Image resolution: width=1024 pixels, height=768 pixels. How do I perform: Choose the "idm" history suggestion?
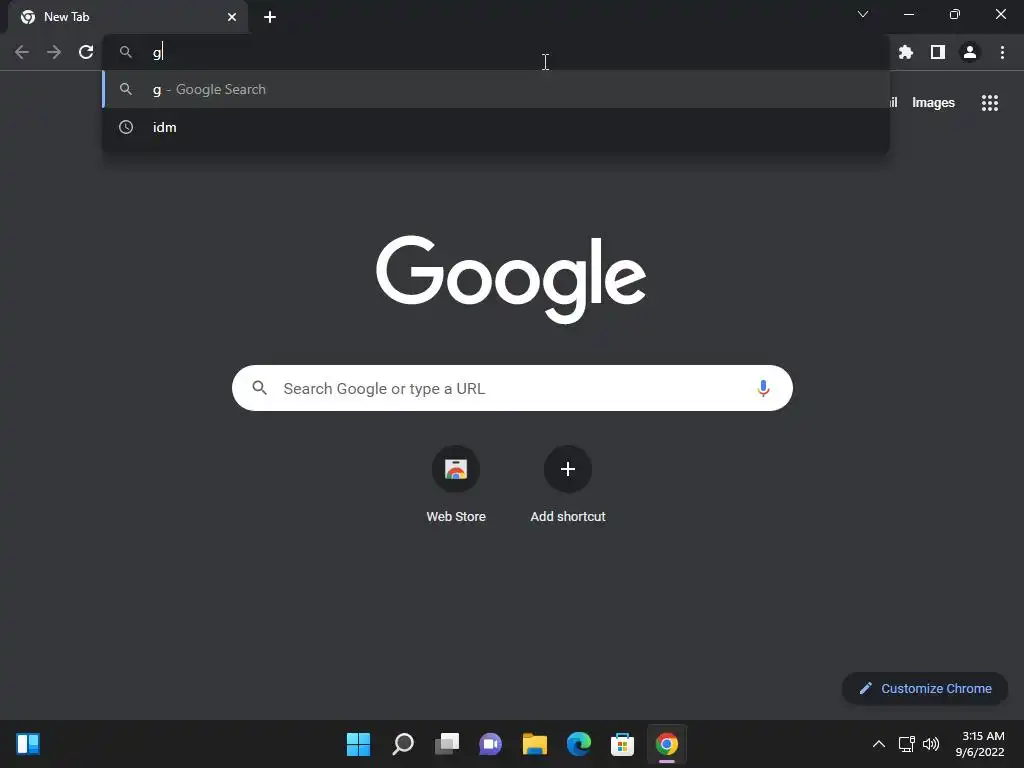496,127
